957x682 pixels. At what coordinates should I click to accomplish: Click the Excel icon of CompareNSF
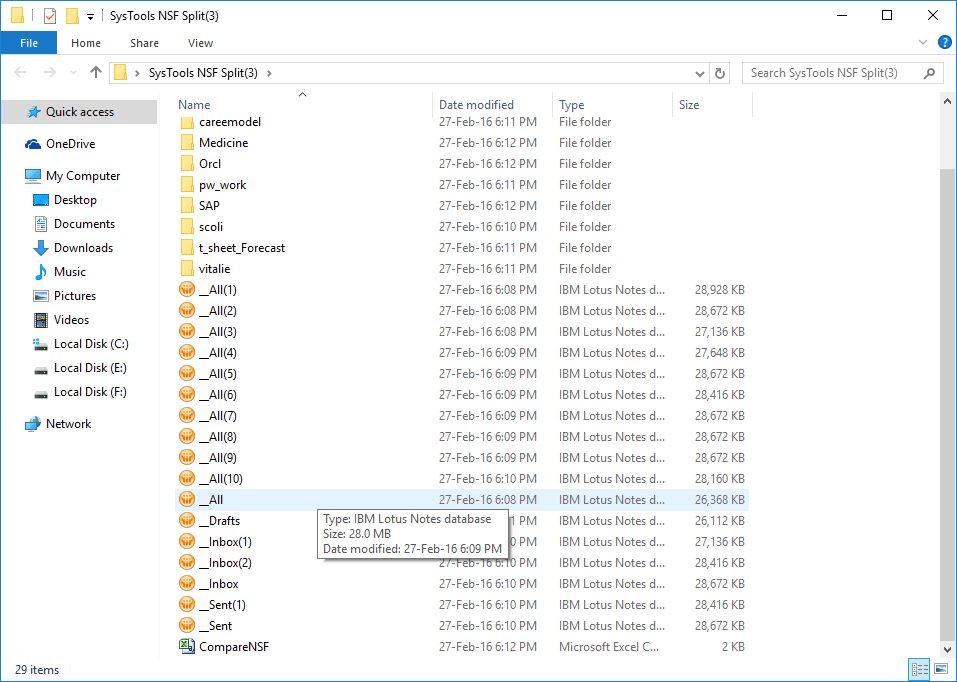pyautogui.click(x=187, y=647)
